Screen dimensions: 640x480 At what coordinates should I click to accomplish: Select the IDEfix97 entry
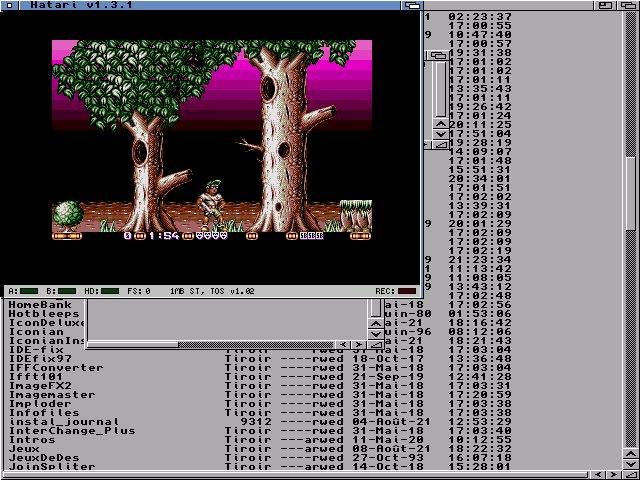coord(40,358)
